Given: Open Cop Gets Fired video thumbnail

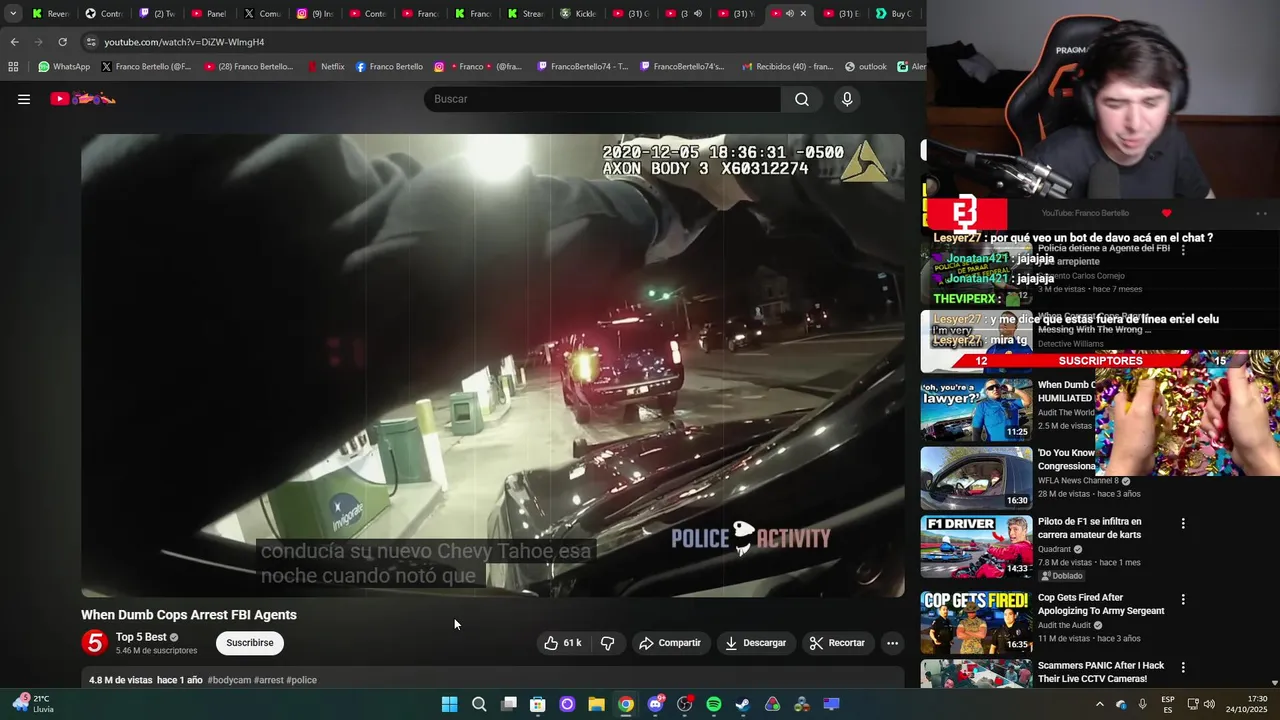Looking at the screenshot, I should (x=976, y=622).
